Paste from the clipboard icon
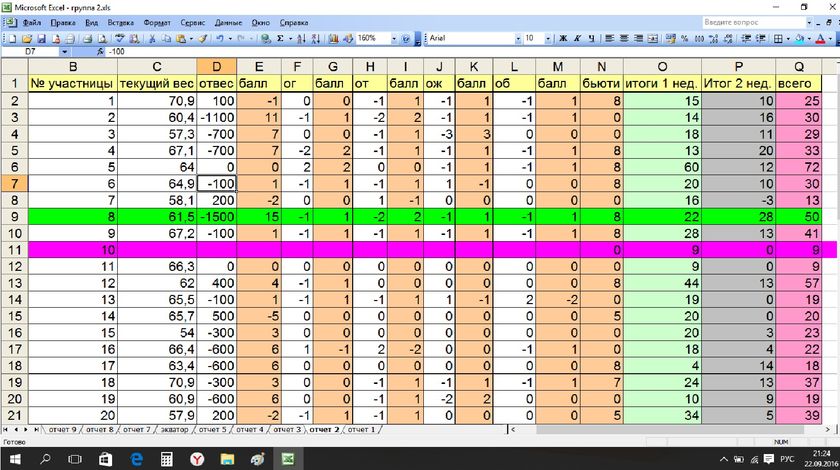The image size is (840, 470). pyautogui.click(x=181, y=39)
